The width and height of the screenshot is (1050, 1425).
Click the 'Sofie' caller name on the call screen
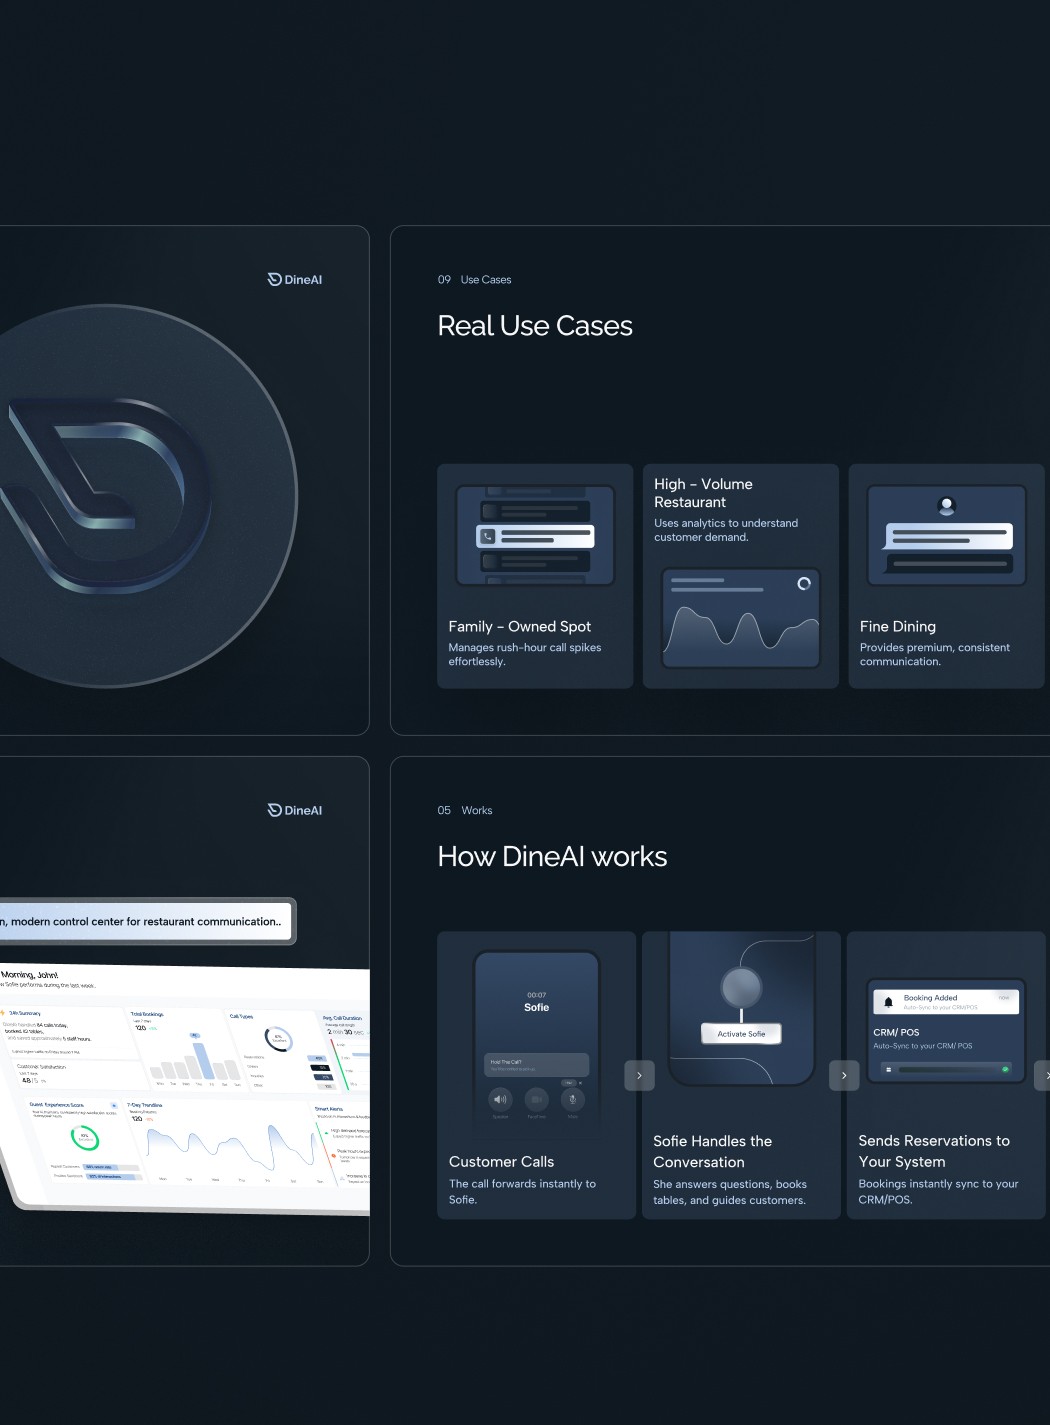[537, 1008]
